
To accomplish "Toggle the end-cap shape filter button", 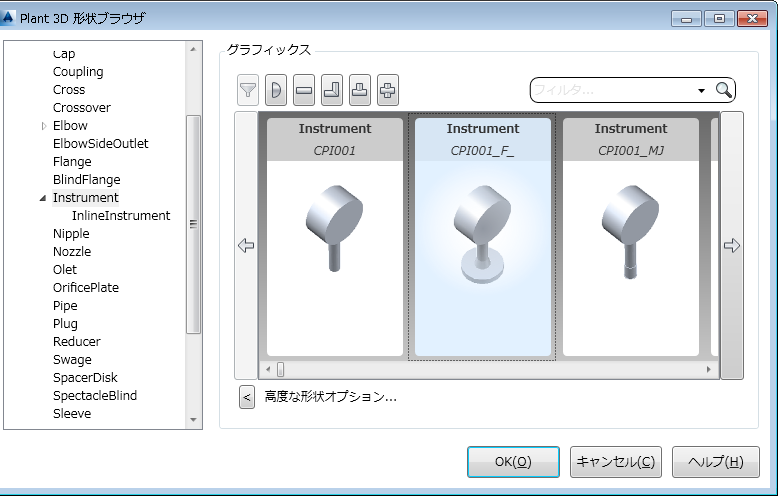I will tap(276, 90).
